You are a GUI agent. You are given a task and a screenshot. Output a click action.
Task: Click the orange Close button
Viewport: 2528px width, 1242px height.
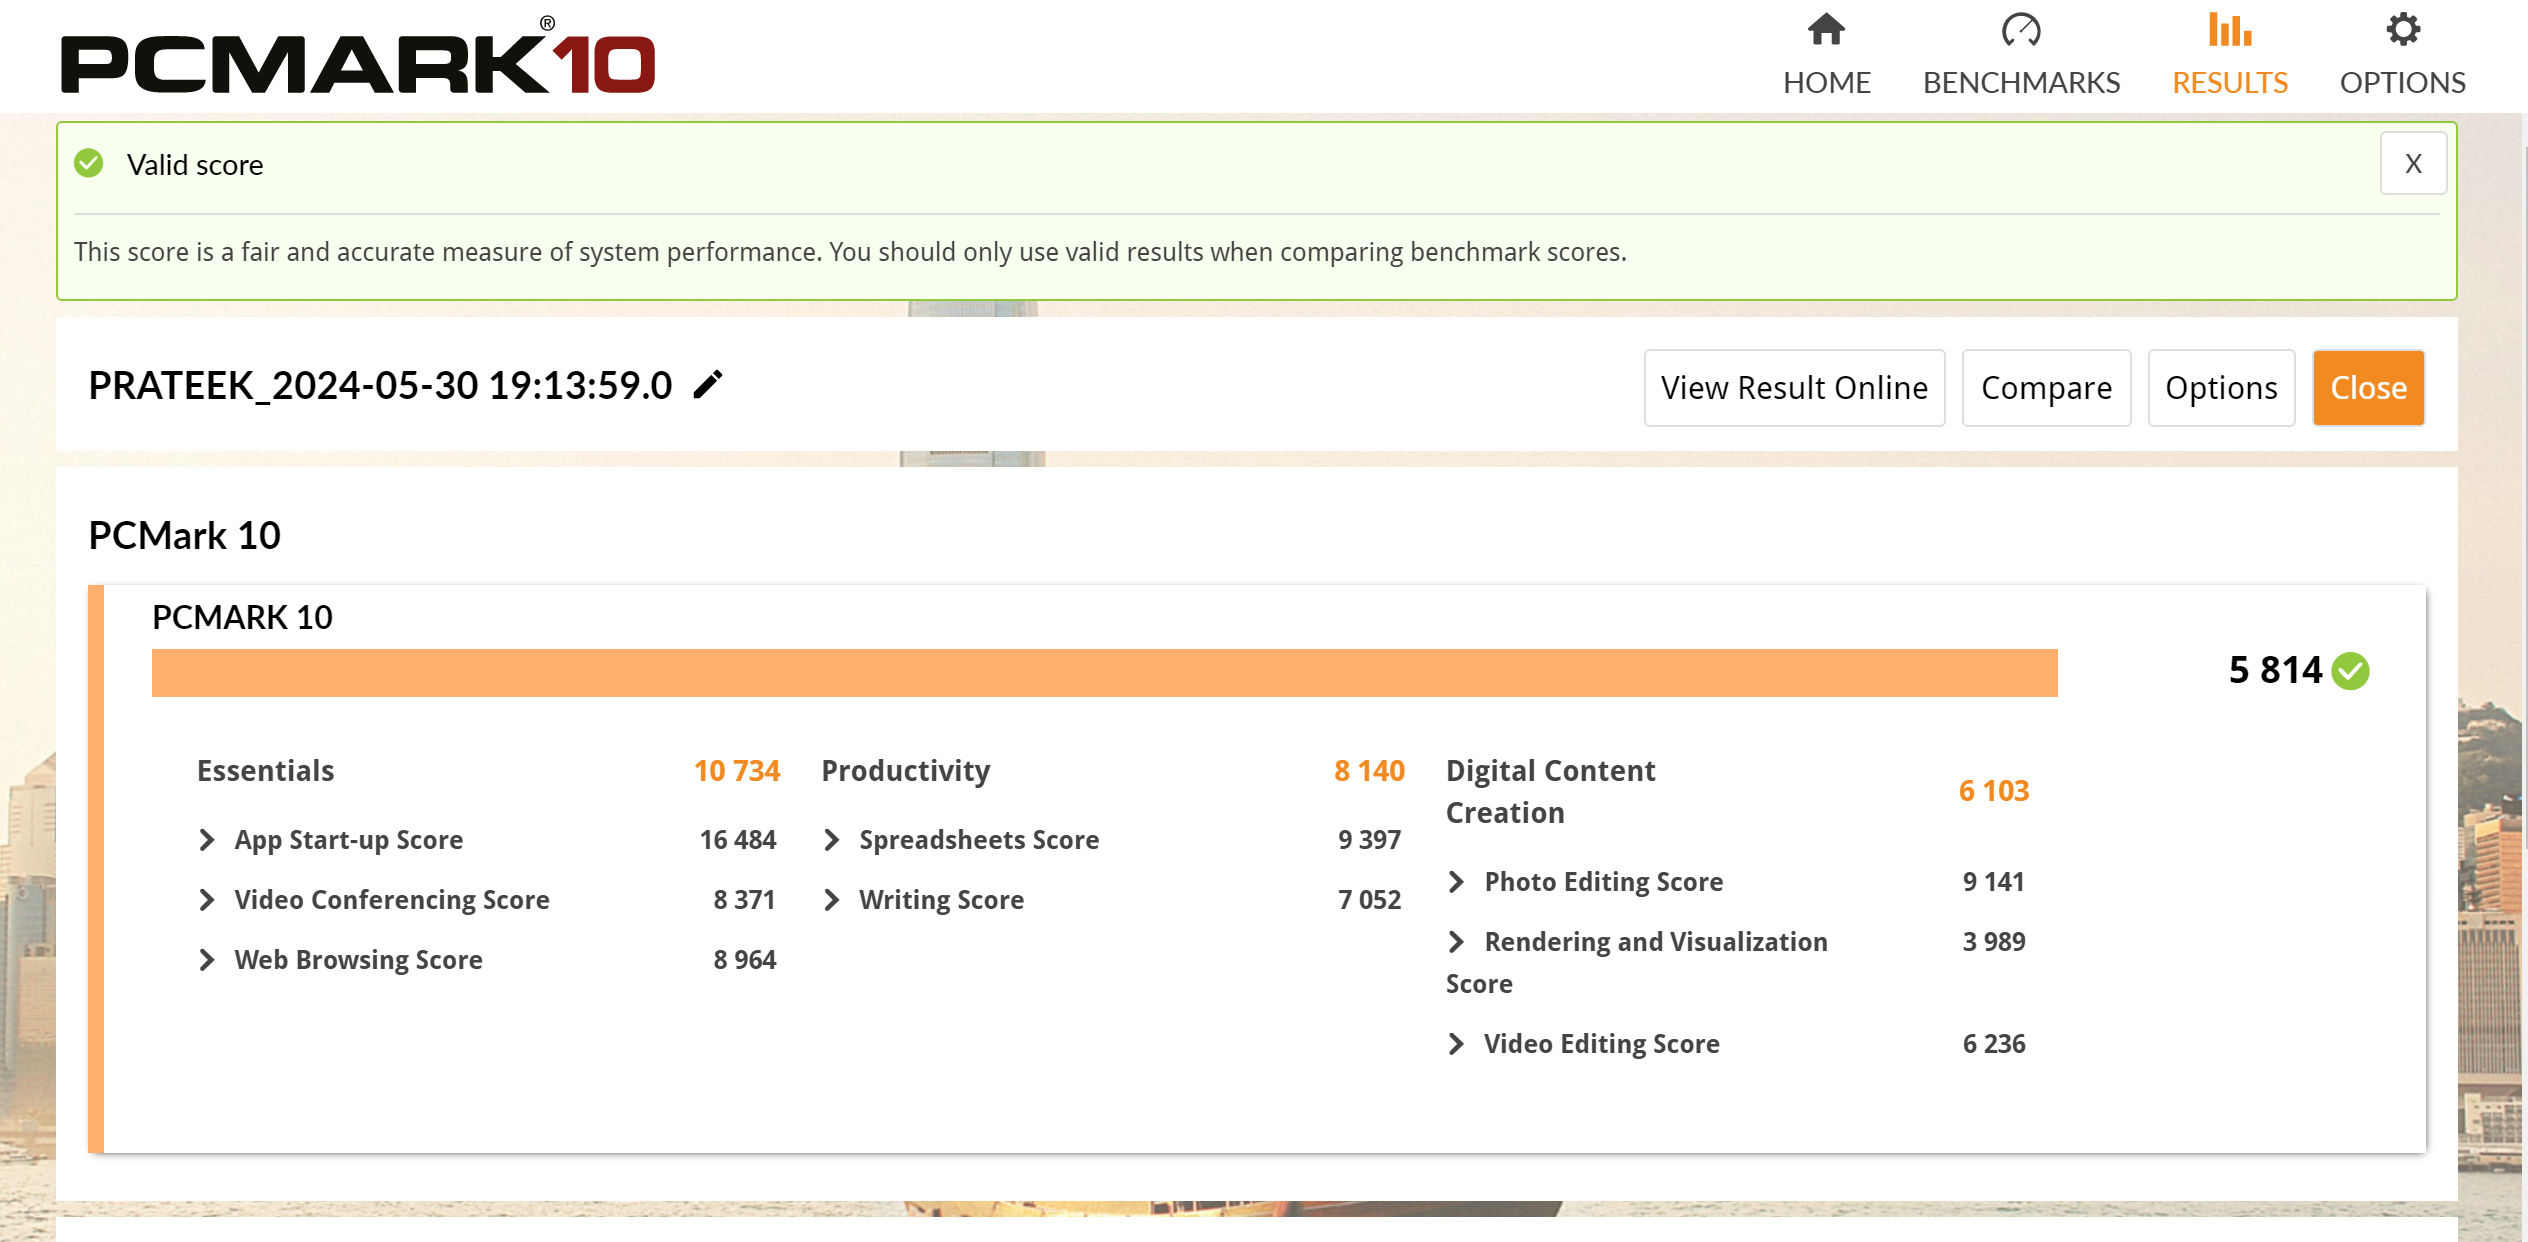pos(2368,388)
